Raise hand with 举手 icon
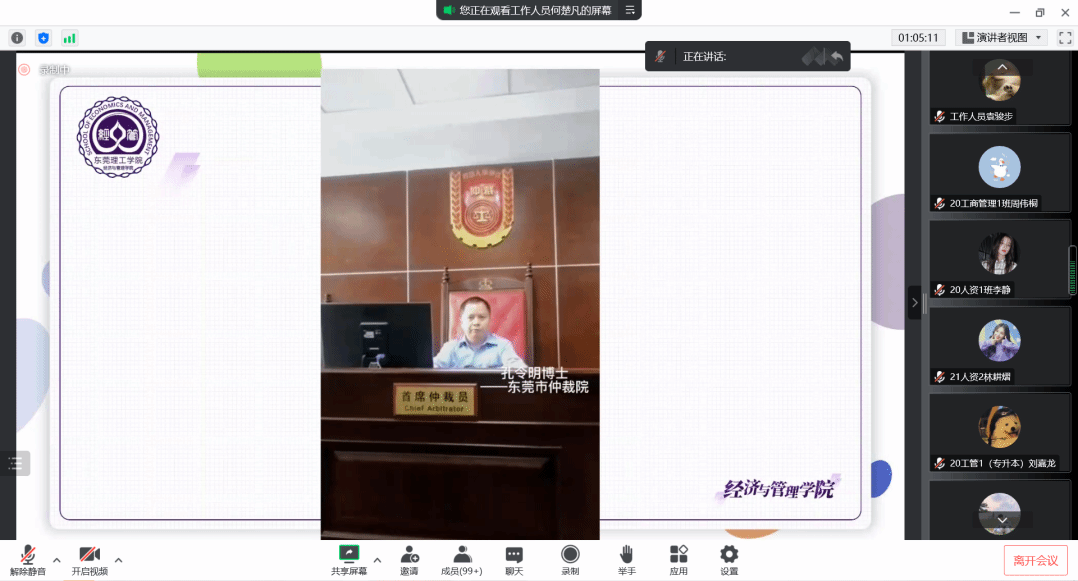This screenshot has width=1078, height=581. [627, 560]
